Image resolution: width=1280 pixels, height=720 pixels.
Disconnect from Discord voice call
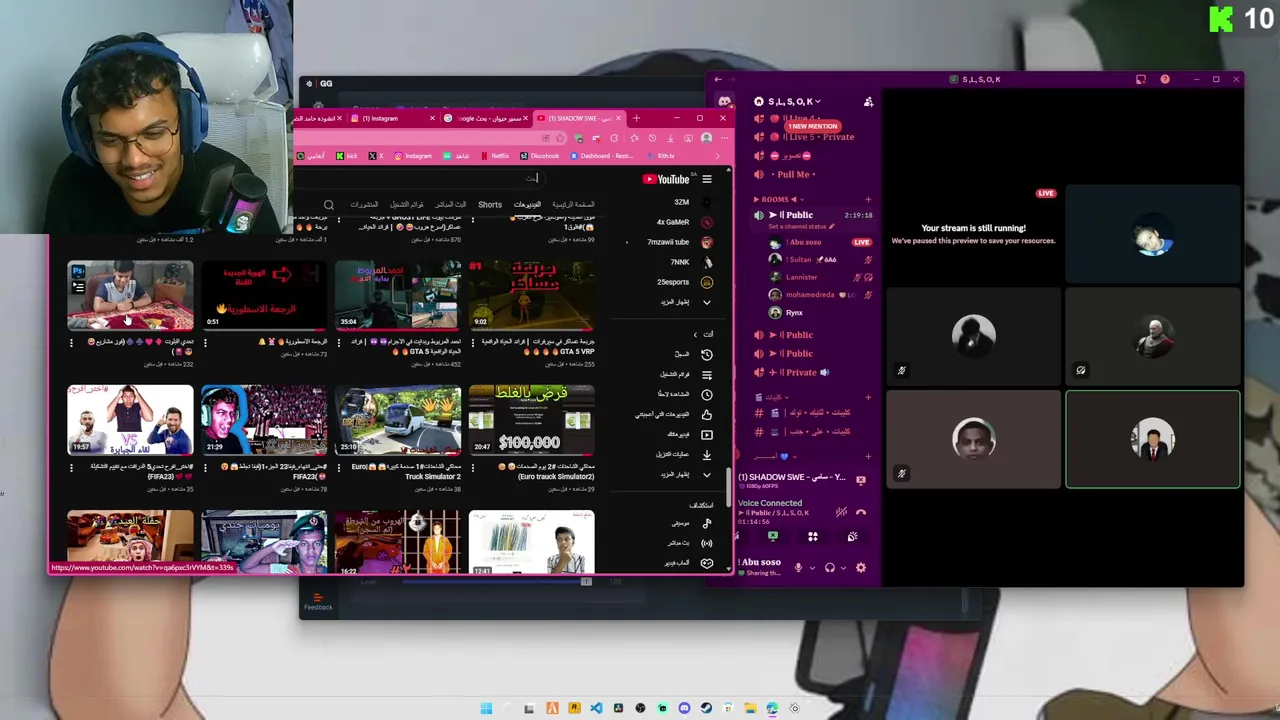click(x=860, y=512)
